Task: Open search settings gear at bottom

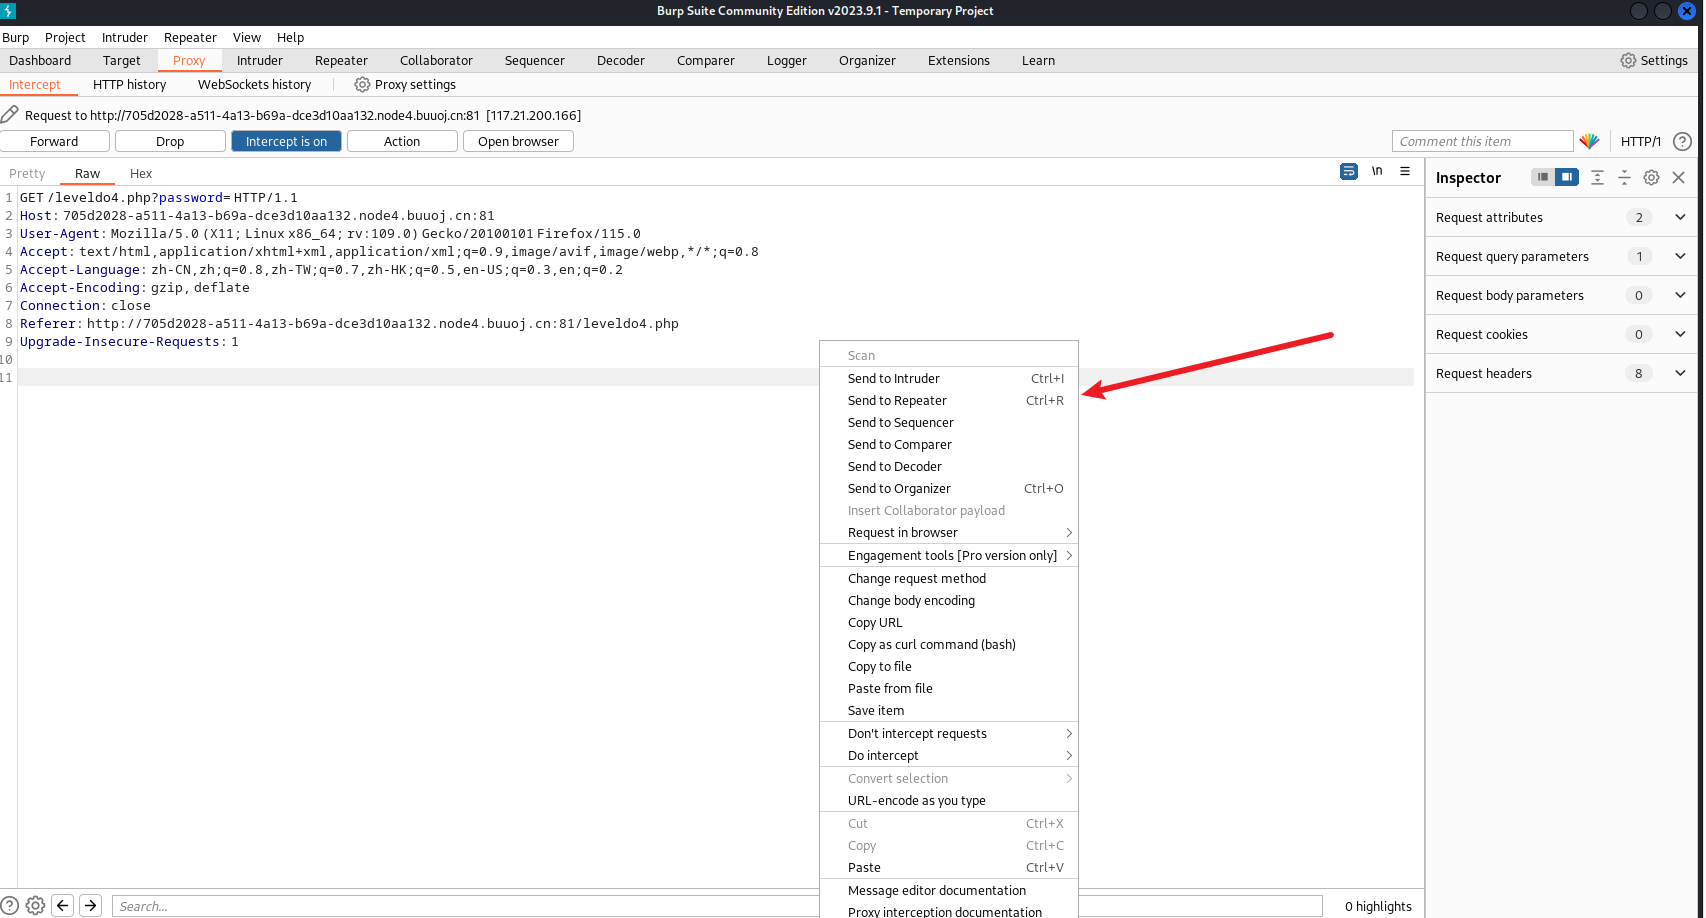Action: pos(36,906)
